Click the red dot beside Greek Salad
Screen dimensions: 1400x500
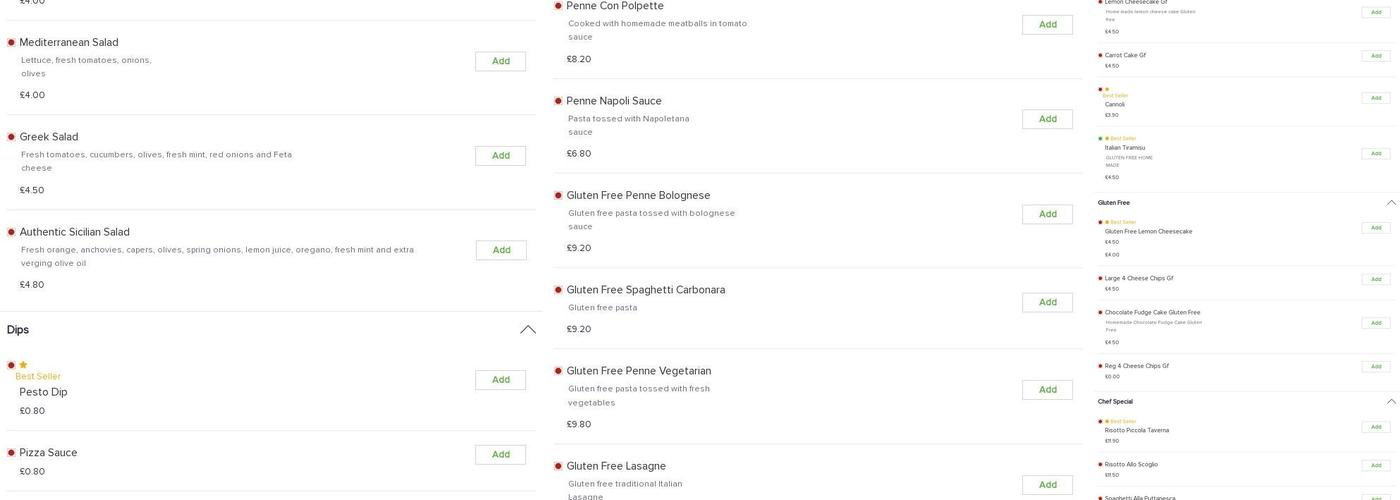(11, 137)
